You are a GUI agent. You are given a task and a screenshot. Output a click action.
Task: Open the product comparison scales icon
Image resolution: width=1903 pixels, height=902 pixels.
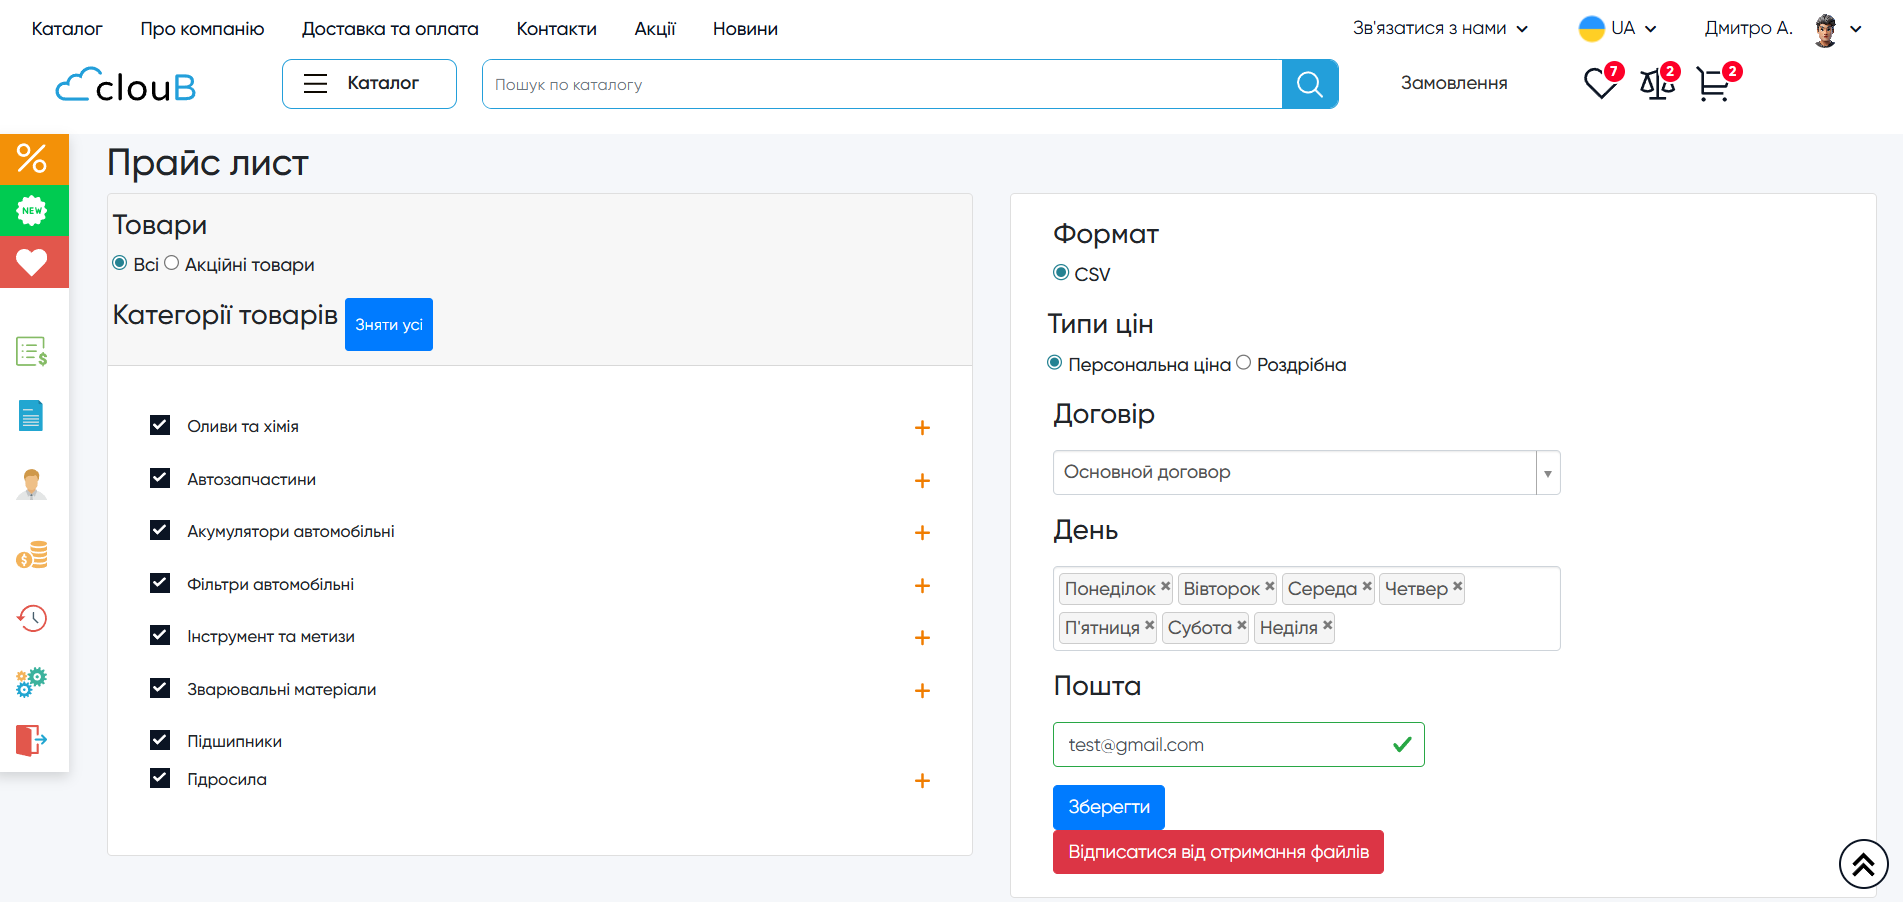tap(1657, 84)
